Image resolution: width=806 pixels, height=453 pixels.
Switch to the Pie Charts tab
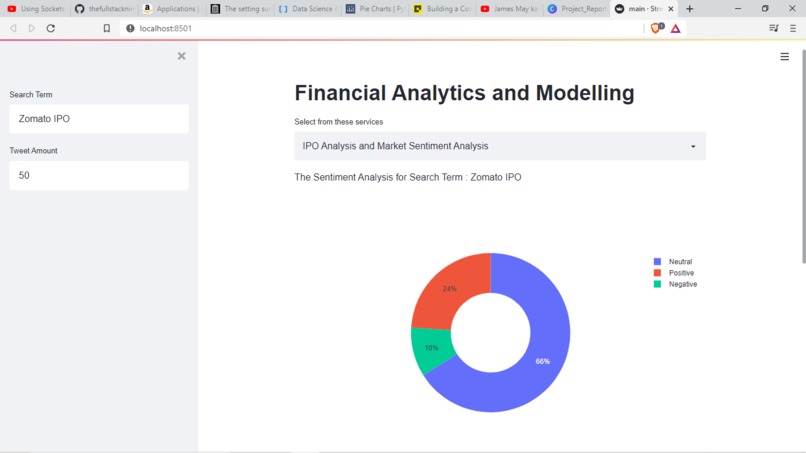coord(375,9)
